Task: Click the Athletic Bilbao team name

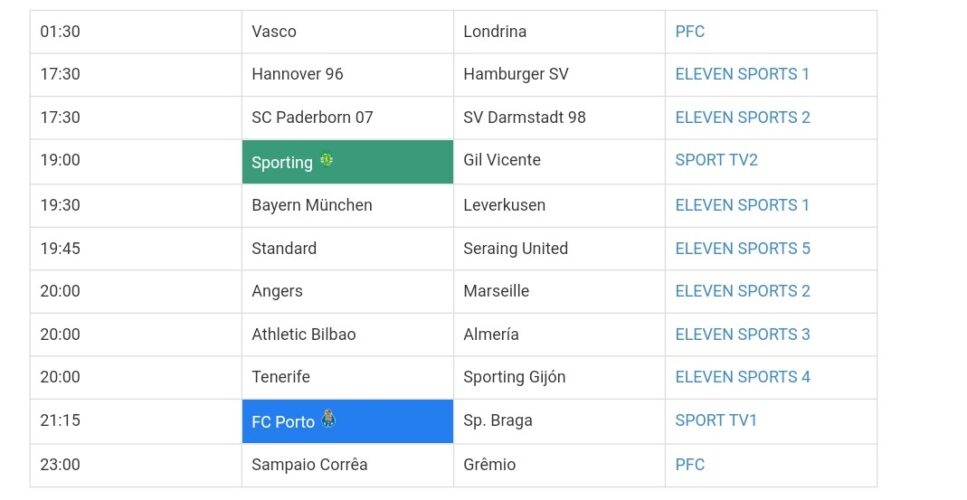Action: click(x=303, y=334)
